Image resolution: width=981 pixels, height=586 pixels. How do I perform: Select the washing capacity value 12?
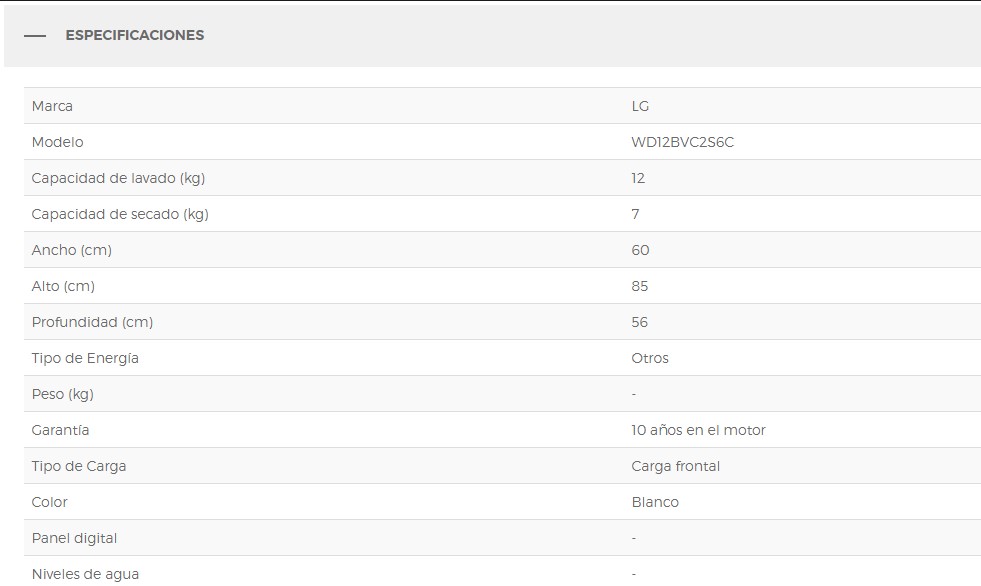tap(638, 178)
